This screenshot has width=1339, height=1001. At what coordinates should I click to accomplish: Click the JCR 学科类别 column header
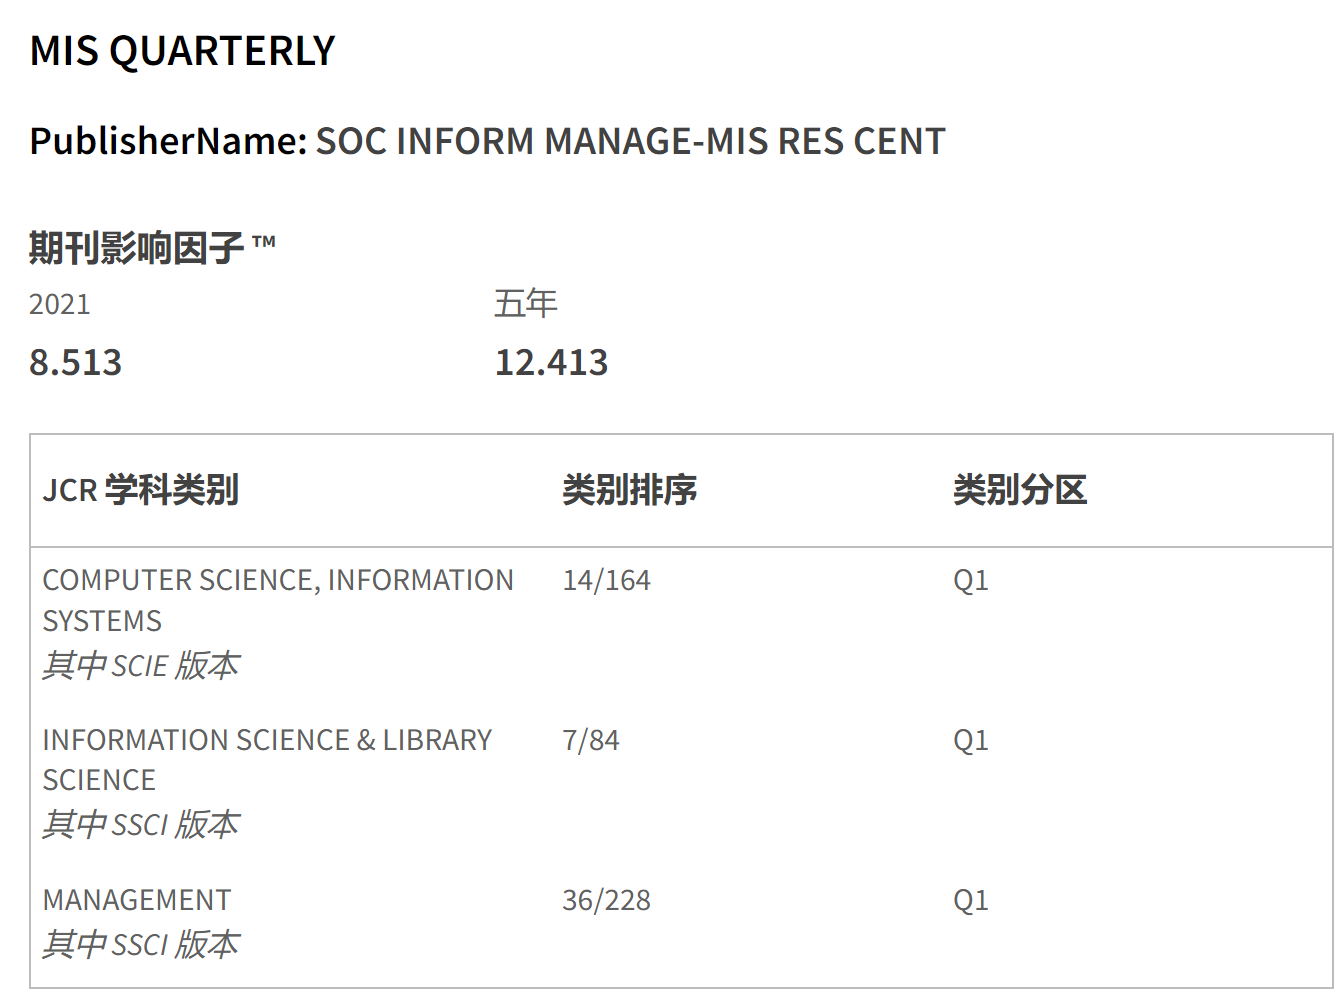coord(141,490)
